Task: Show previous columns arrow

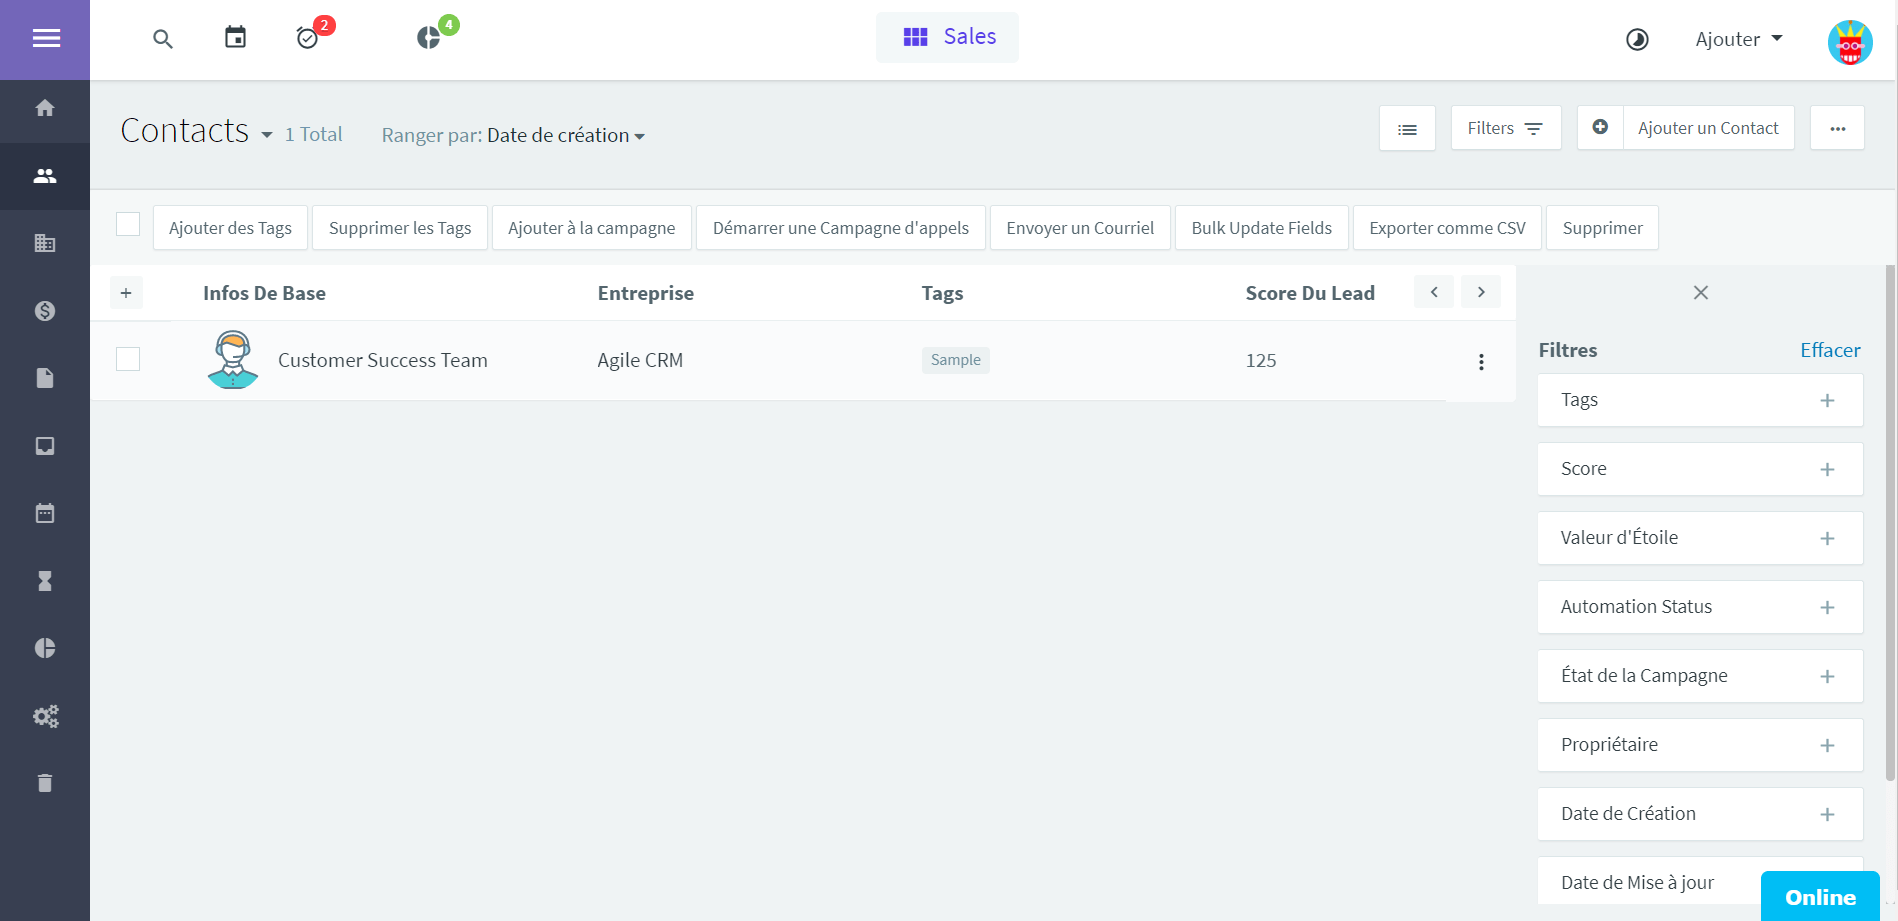Action: click(1434, 292)
